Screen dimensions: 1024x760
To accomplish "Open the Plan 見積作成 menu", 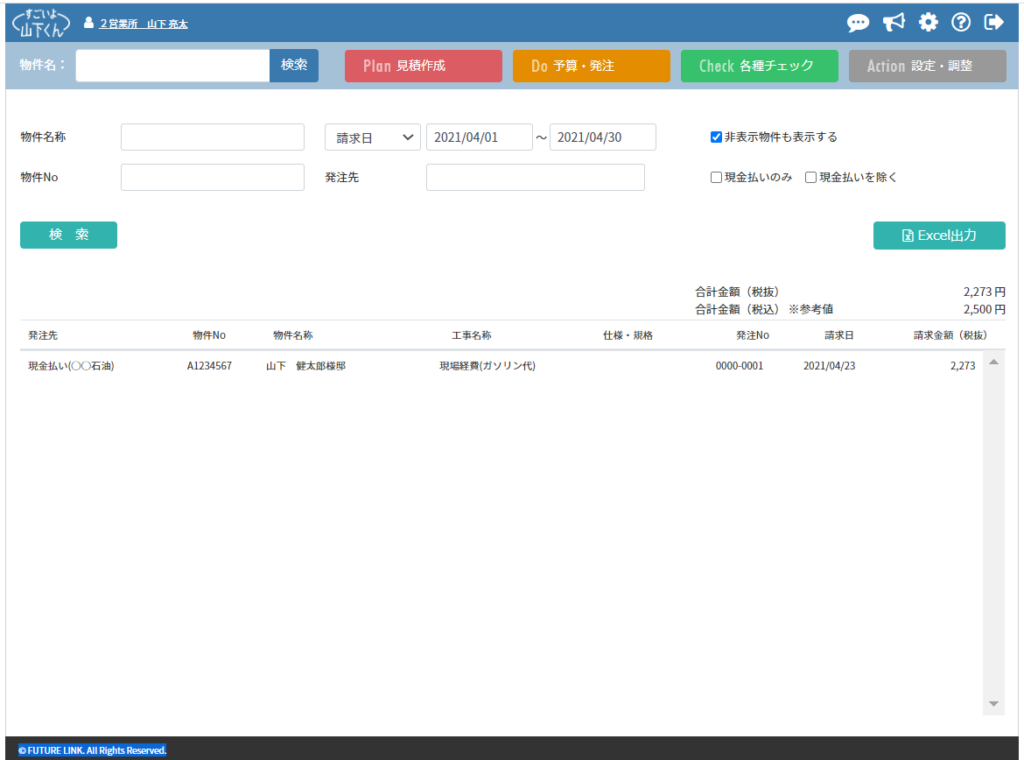I will 423,66.
